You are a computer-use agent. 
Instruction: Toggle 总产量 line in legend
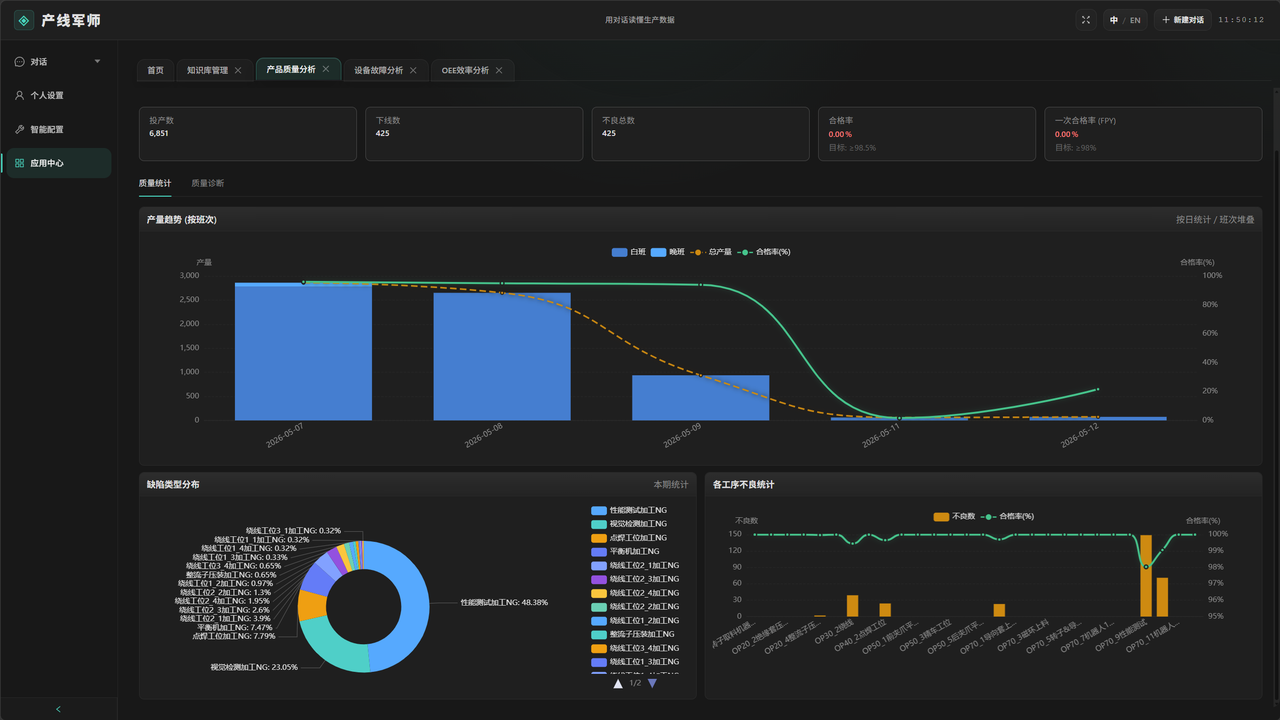[712, 252]
